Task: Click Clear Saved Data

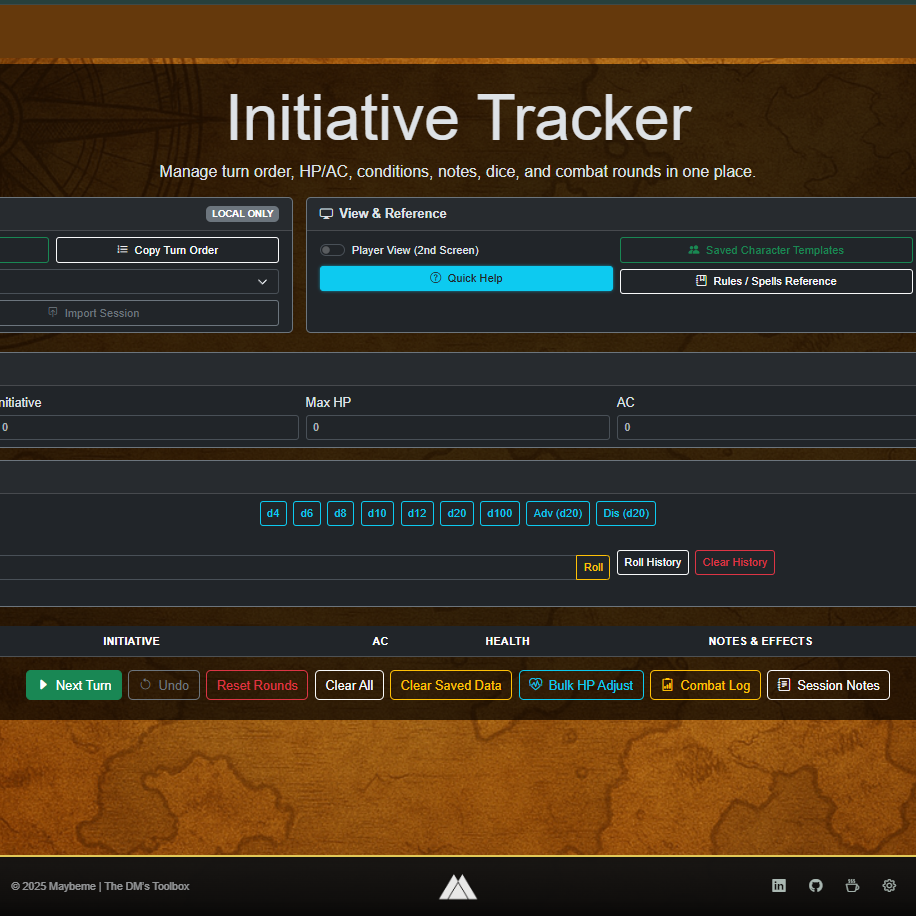Action: coord(451,685)
